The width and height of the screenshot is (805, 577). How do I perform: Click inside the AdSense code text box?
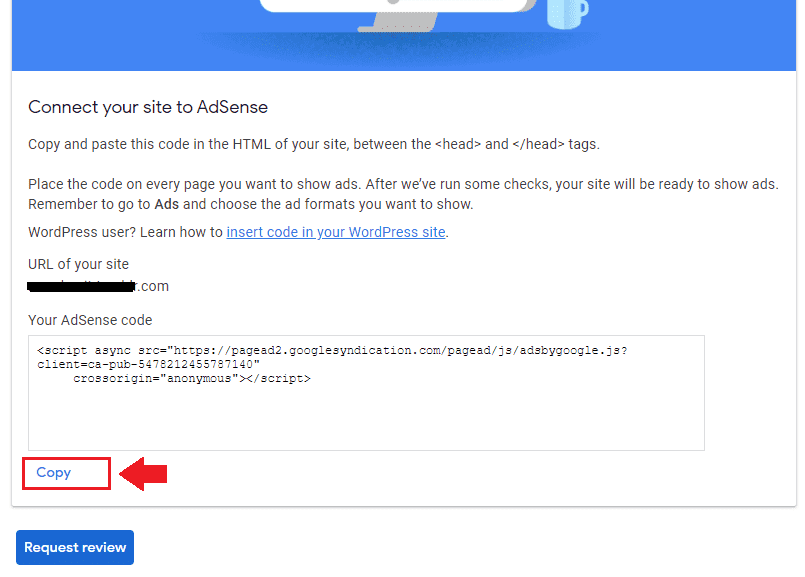[366, 393]
